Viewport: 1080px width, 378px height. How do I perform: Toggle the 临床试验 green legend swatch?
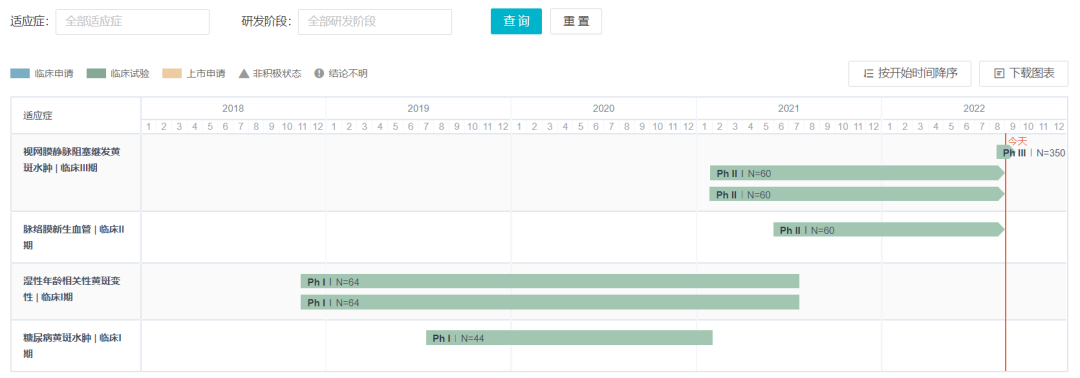(x=96, y=74)
